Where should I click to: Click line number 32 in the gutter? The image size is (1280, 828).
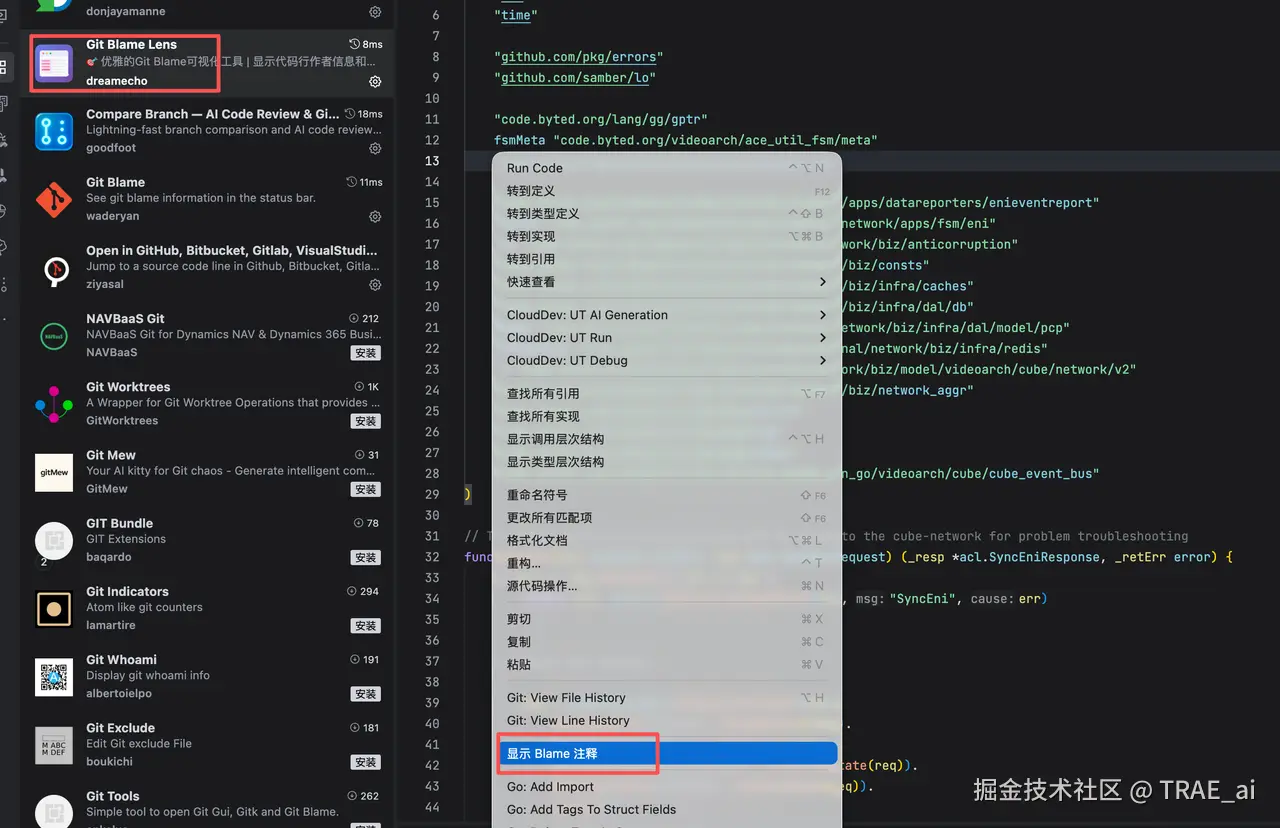[x=432, y=557]
